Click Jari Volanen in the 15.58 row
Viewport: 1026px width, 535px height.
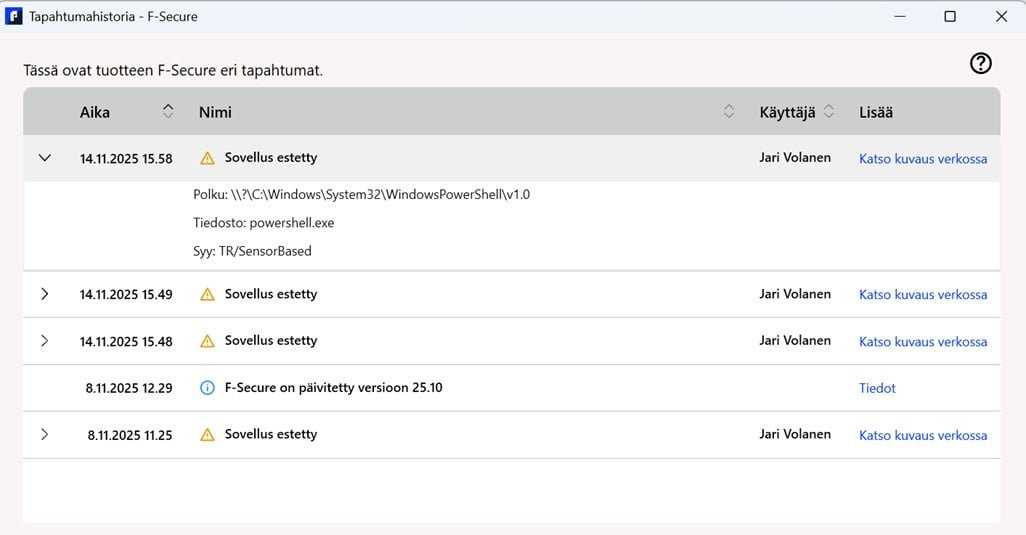tap(795, 158)
